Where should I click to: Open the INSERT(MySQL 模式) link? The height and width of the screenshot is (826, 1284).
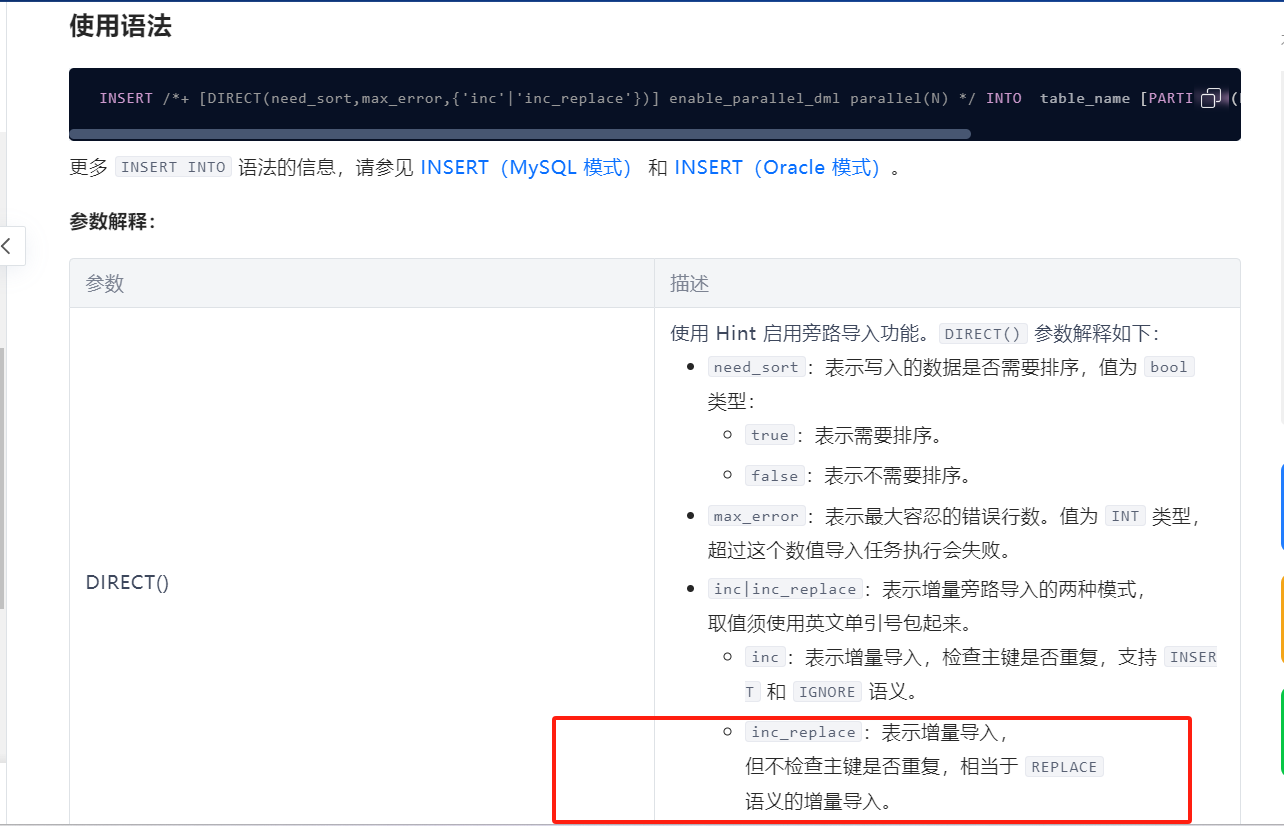pos(527,167)
